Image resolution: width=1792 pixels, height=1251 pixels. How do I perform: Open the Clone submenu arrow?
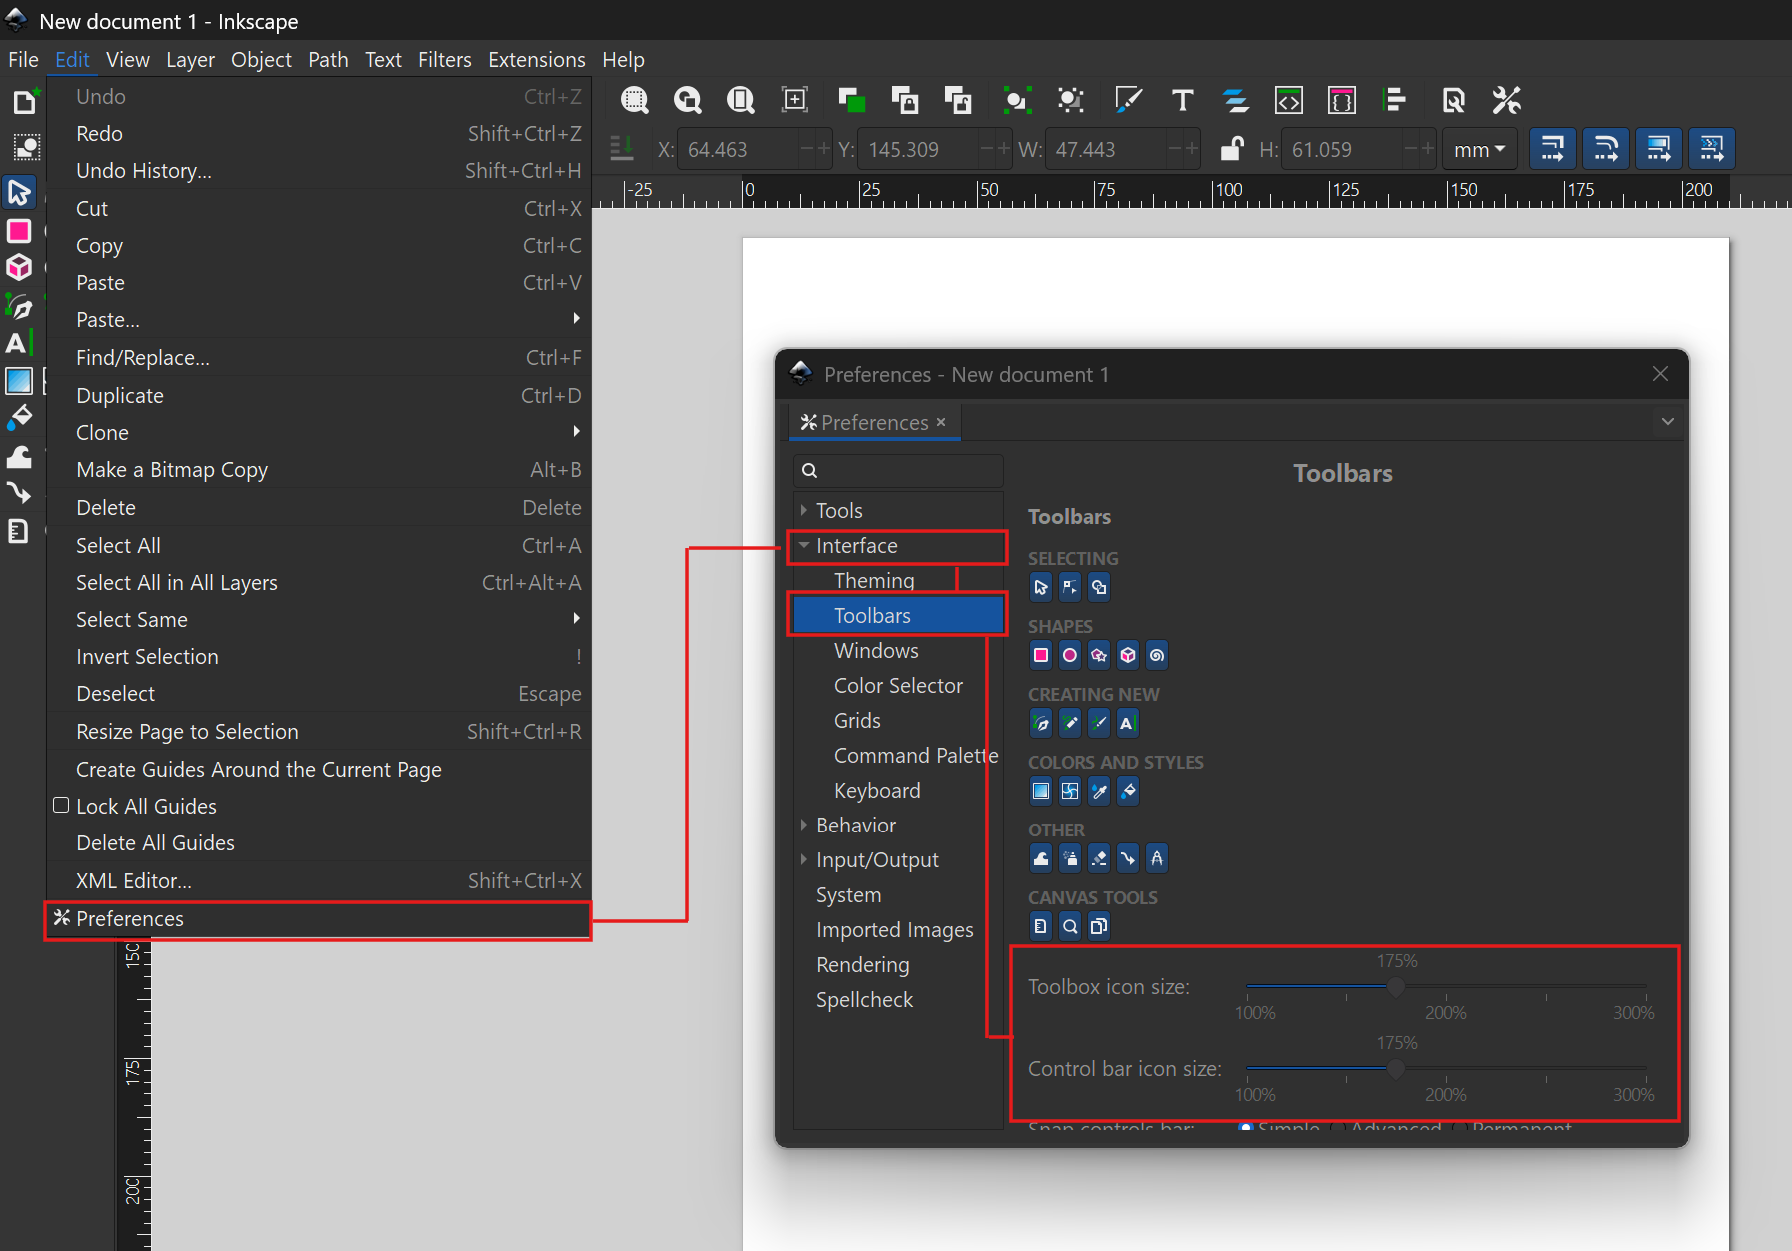[576, 432]
